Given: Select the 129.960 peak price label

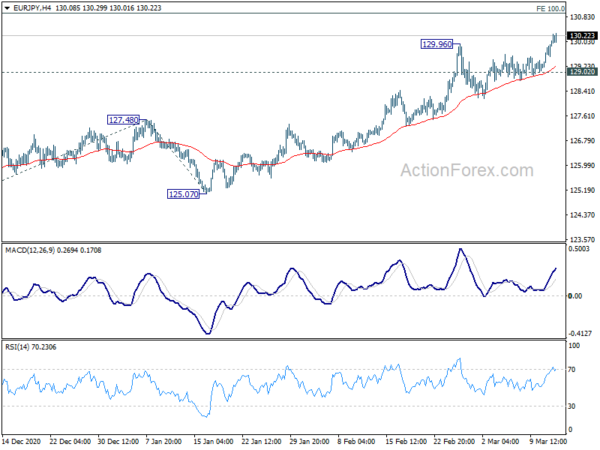Looking at the screenshot, I should [x=437, y=44].
